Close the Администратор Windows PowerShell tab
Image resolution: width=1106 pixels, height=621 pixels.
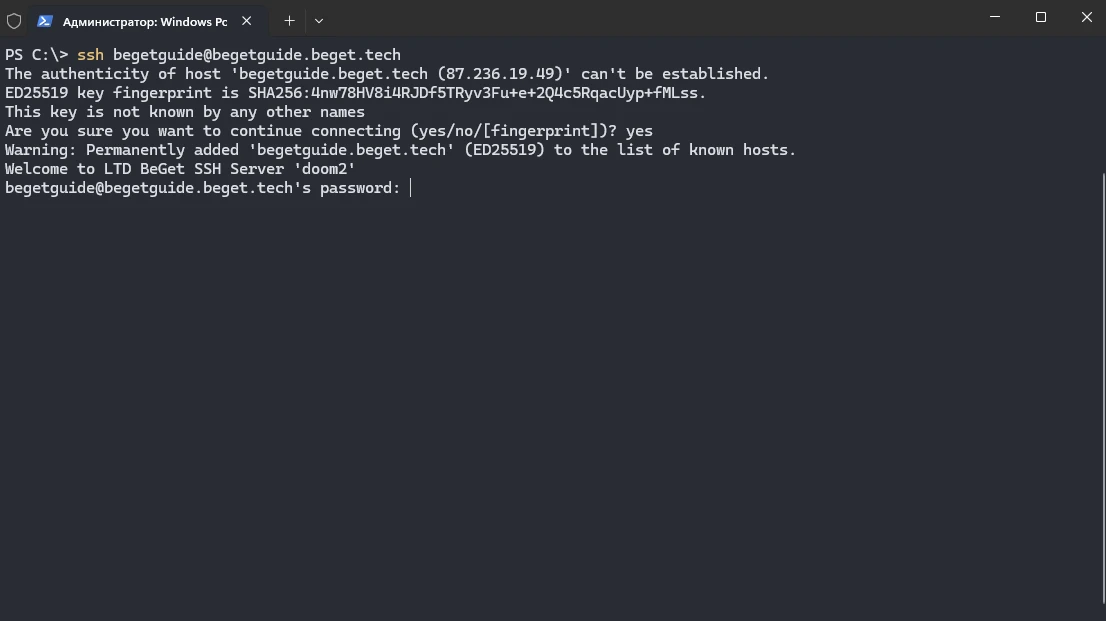click(246, 20)
